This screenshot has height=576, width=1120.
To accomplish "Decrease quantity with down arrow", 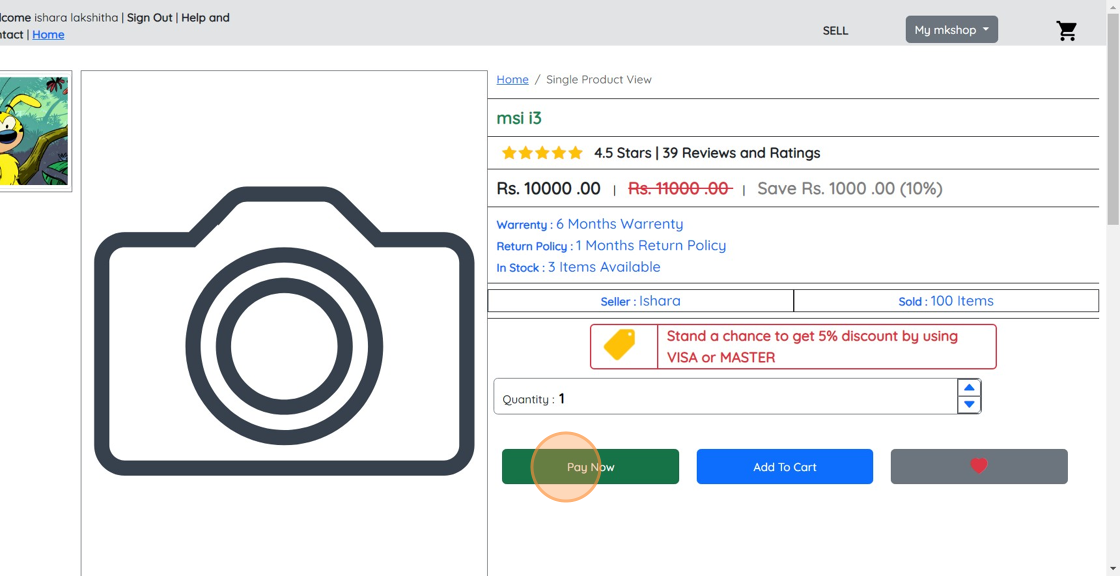I will pyautogui.click(x=969, y=404).
